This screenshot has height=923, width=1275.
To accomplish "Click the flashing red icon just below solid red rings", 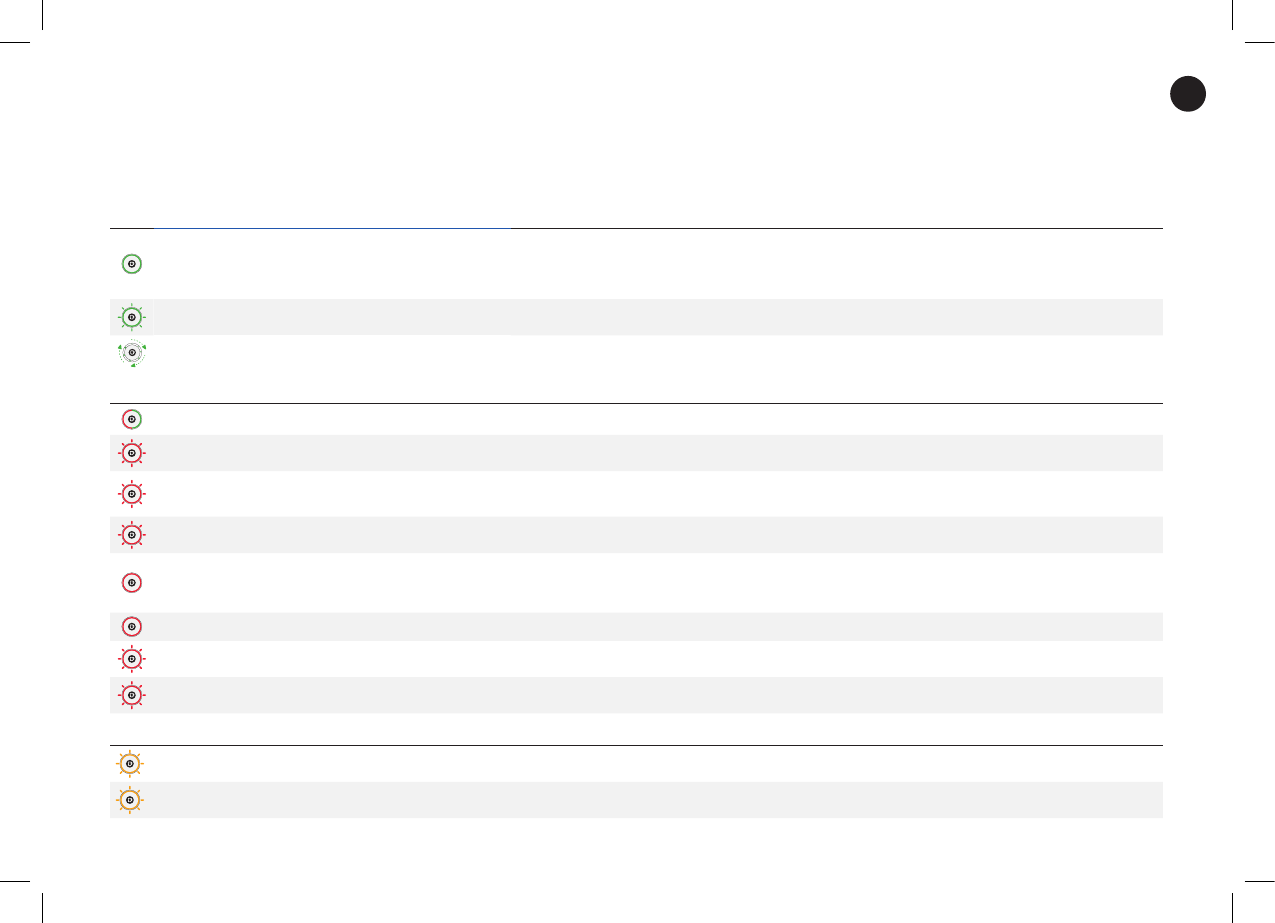I will 131,659.
